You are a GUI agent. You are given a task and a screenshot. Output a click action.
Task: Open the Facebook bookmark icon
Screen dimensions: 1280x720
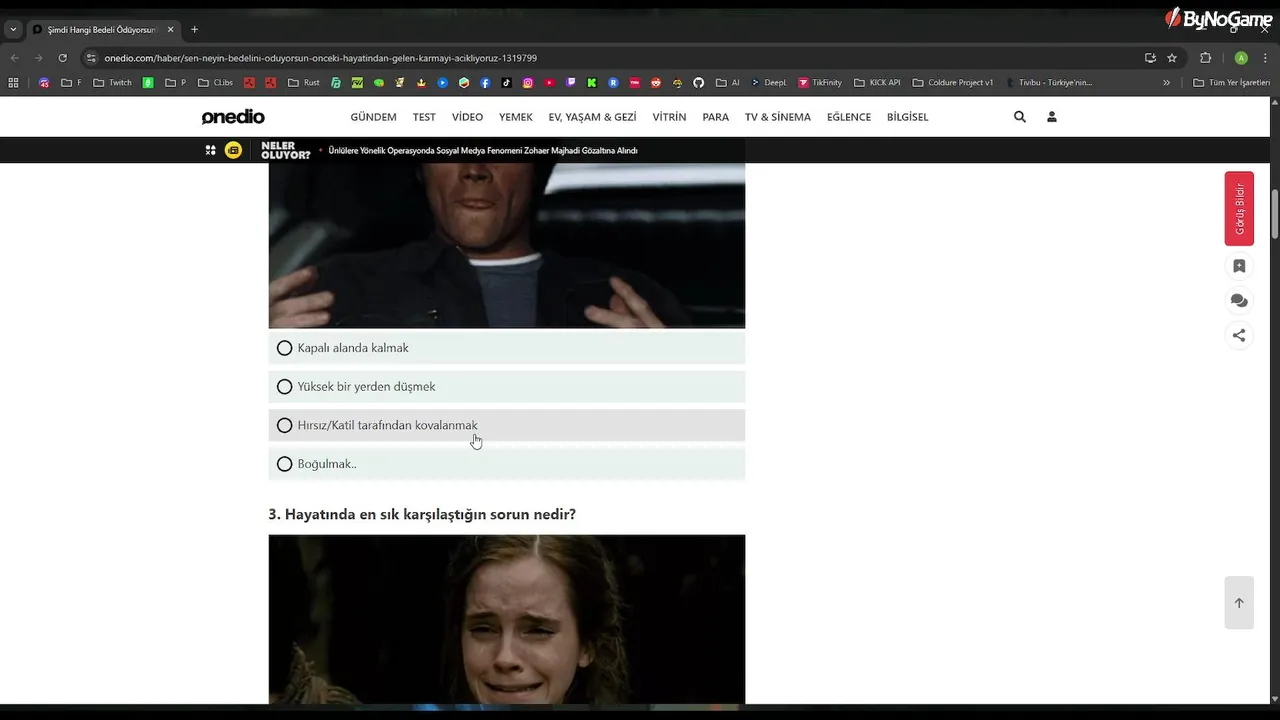point(485,83)
